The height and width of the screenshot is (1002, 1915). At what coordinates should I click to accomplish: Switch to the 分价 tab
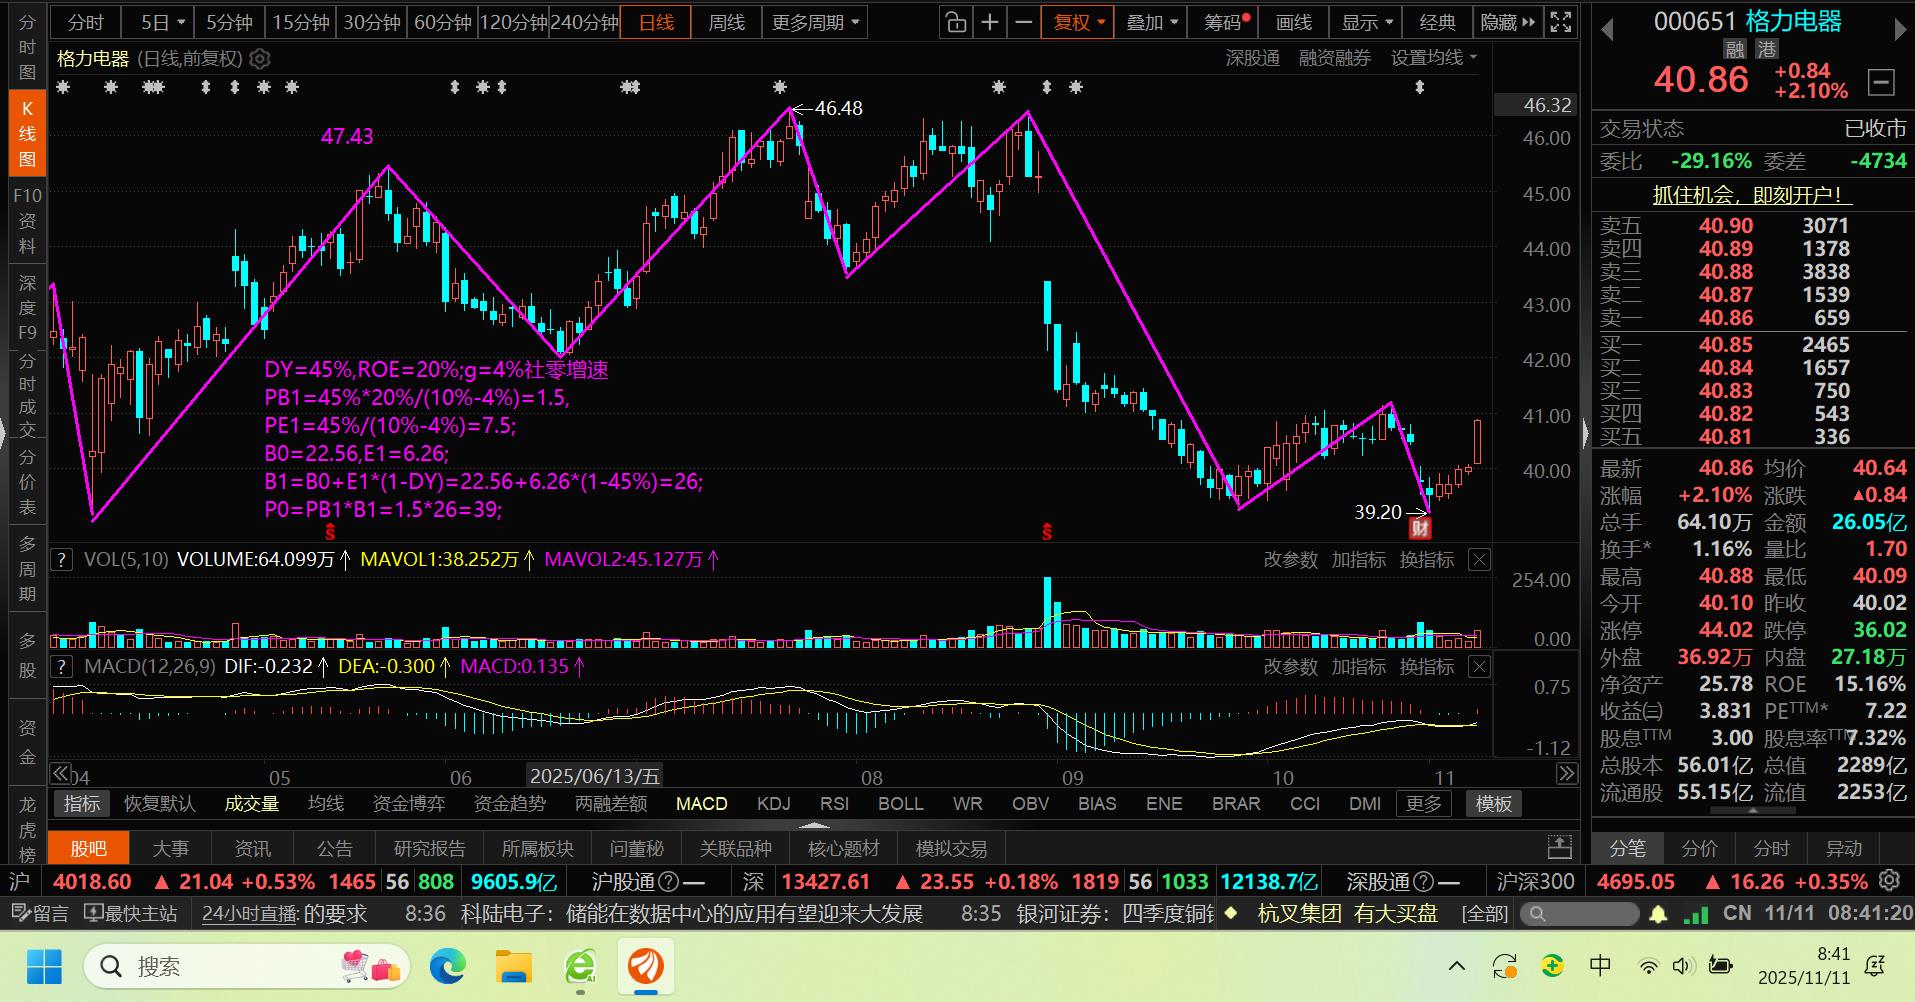1699,848
